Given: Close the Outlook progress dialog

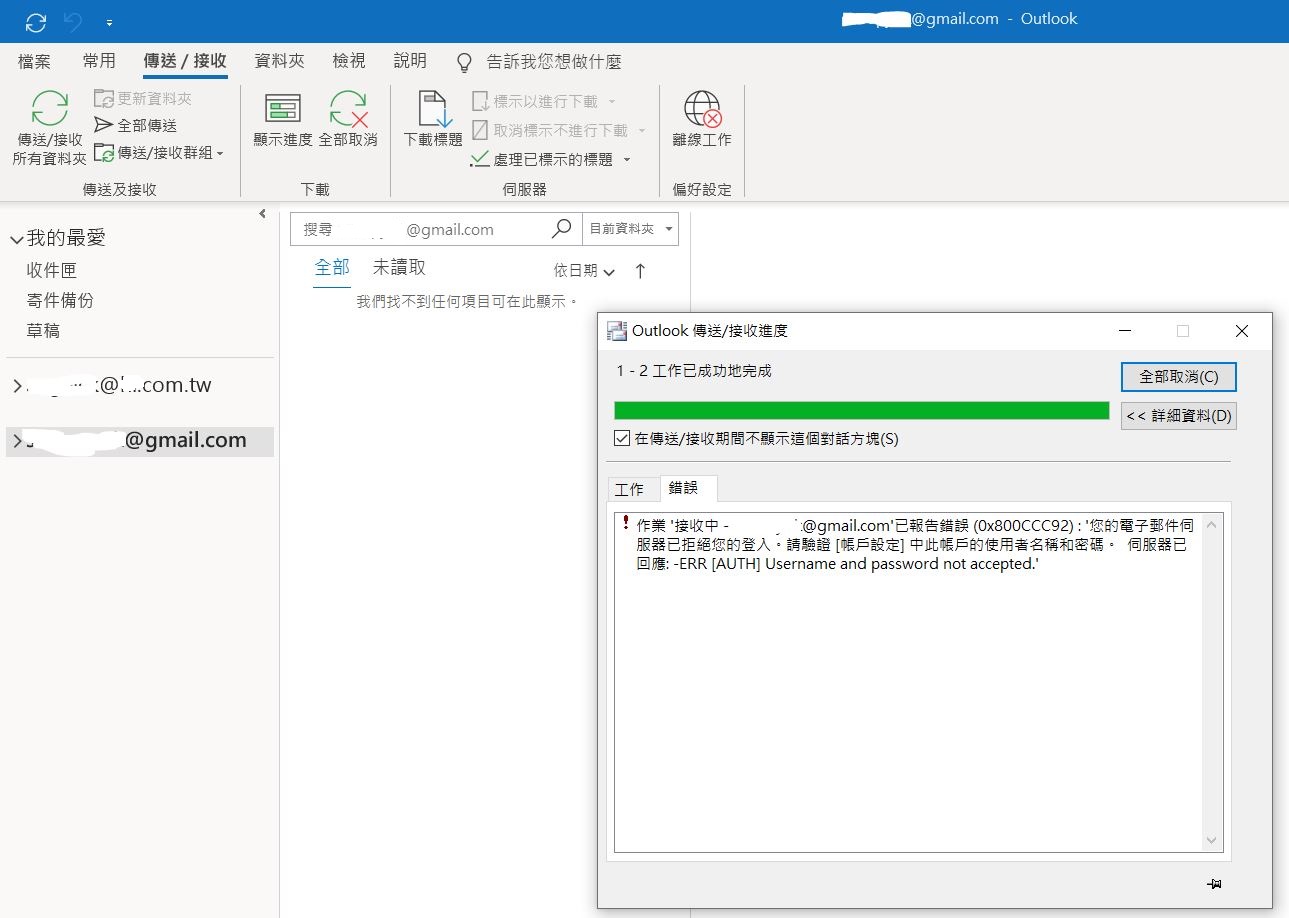Looking at the screenshot, I should (1241, 331).
